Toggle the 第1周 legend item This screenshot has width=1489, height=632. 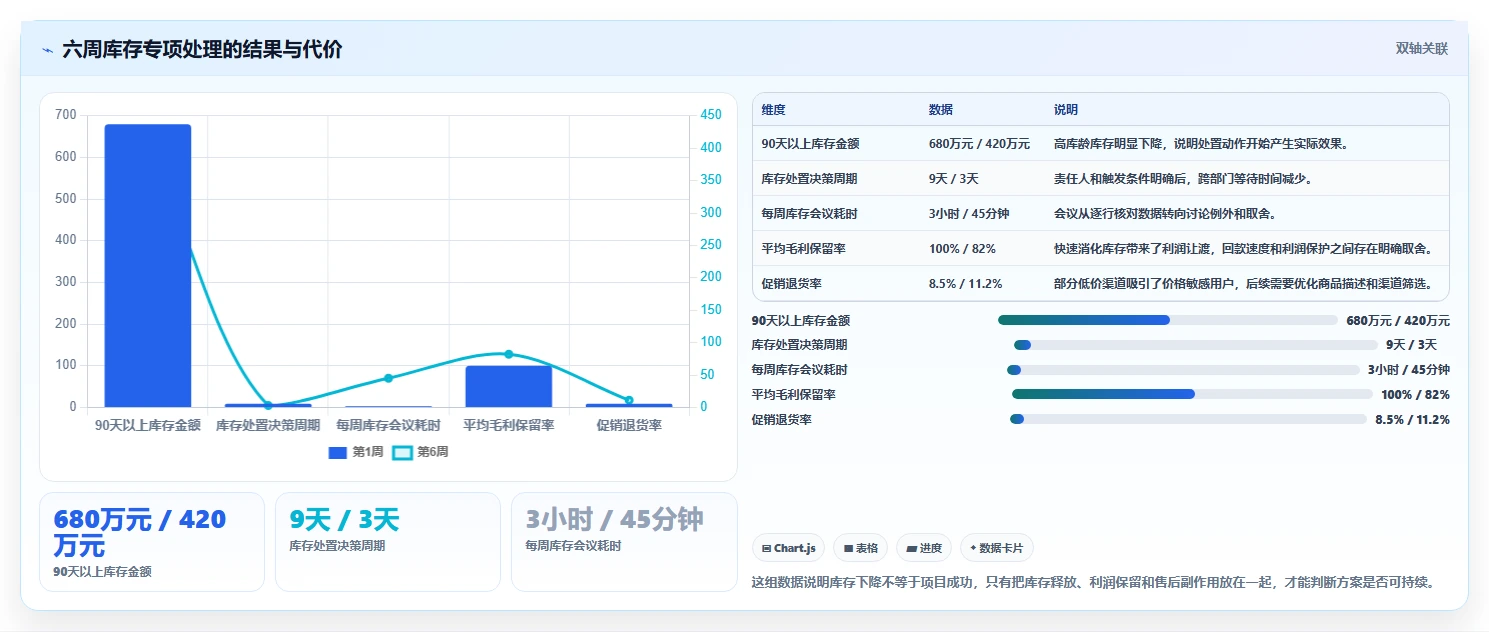point(356,452)
